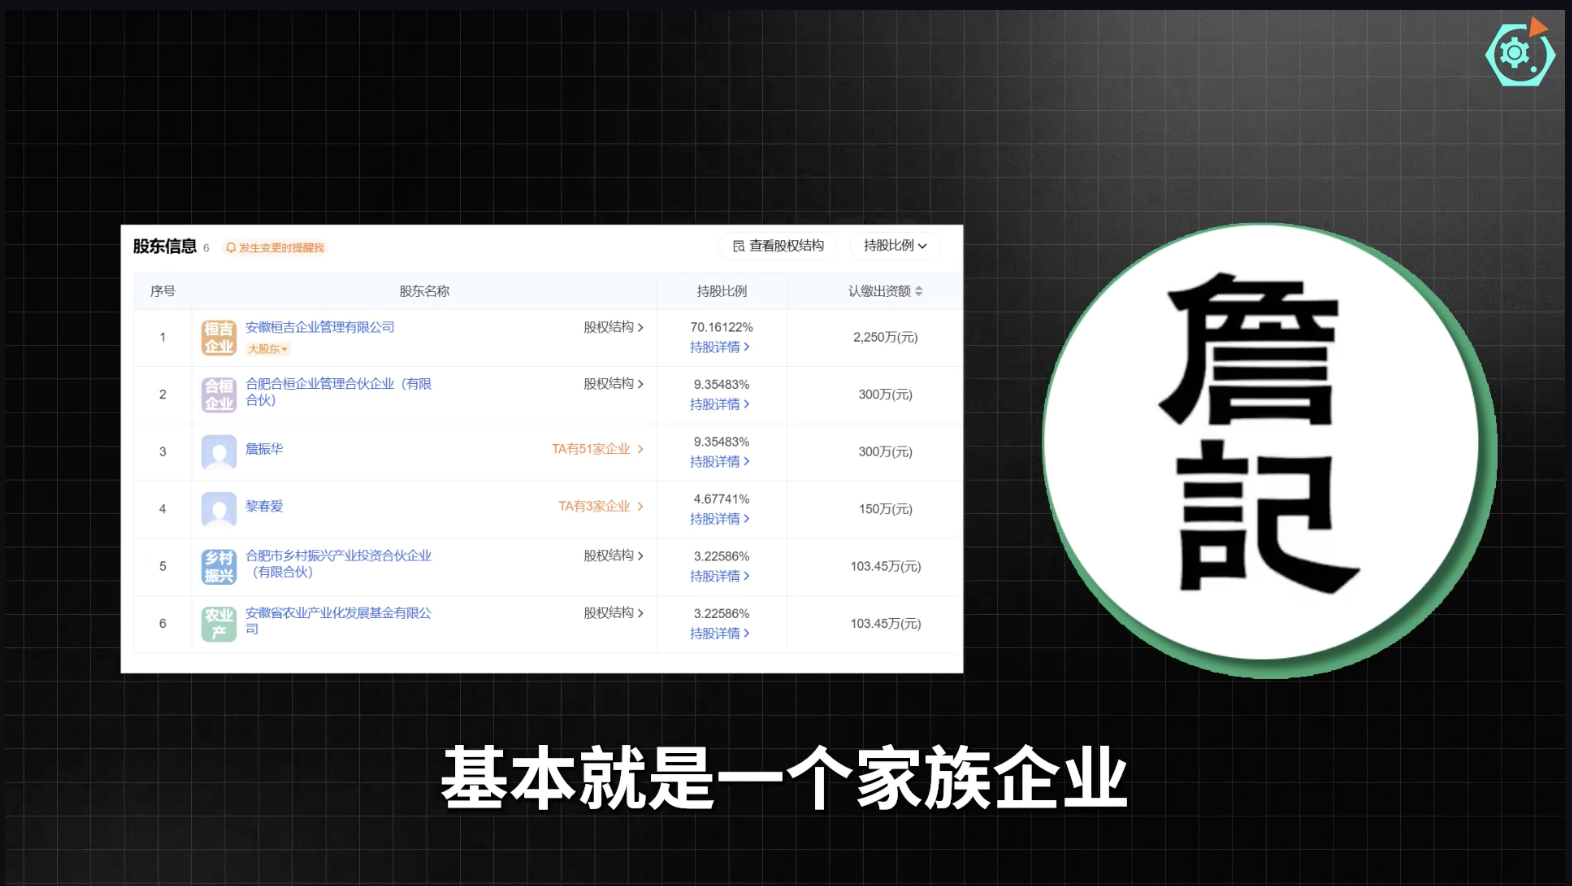Click the 桓吉企业 logo icon in row 1
This screenshot has height=886, width=1572.
point(219,338)
